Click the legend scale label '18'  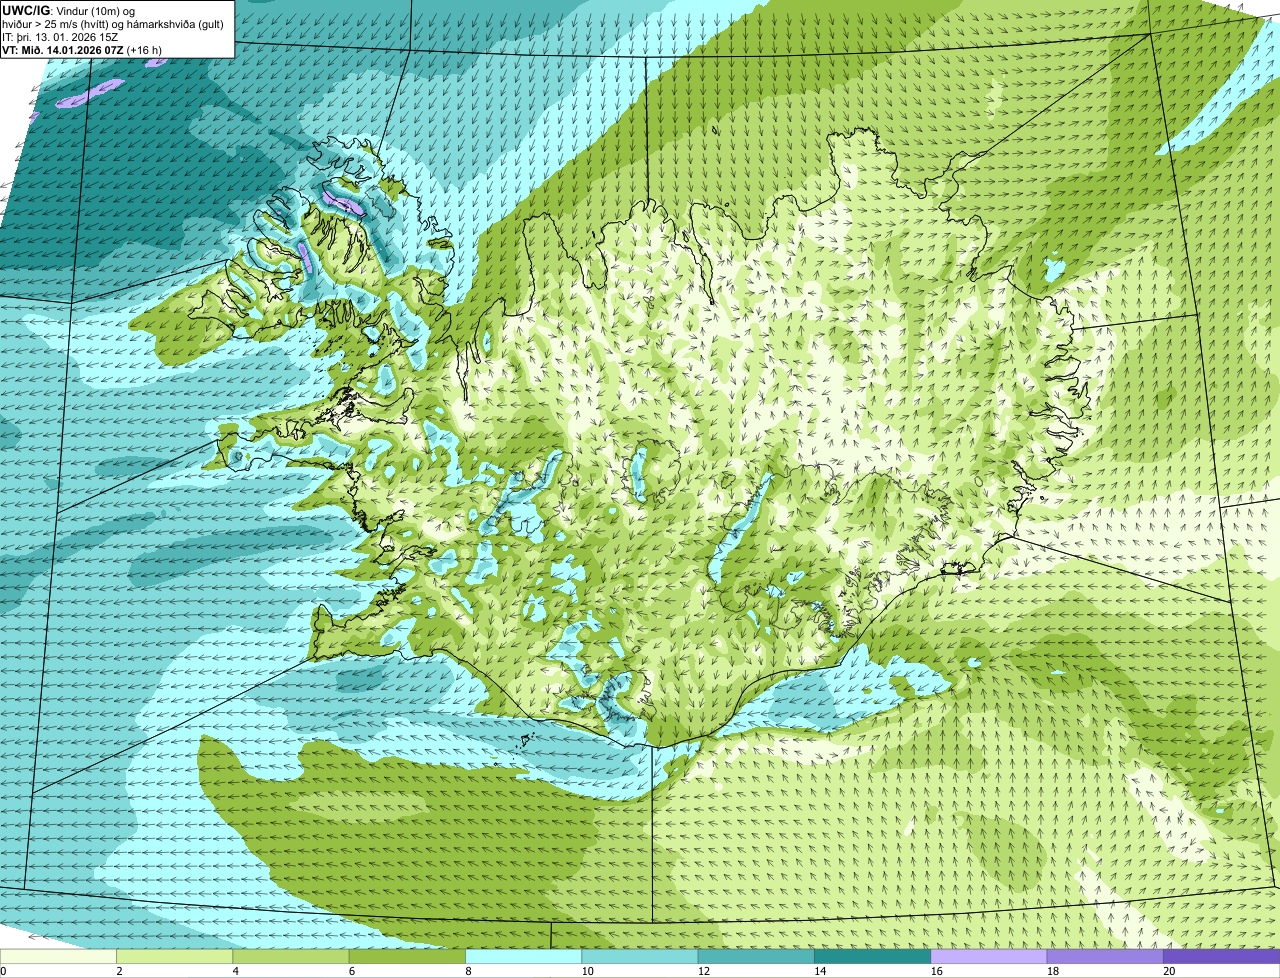pyautogui.click(x=1053, y=971)
